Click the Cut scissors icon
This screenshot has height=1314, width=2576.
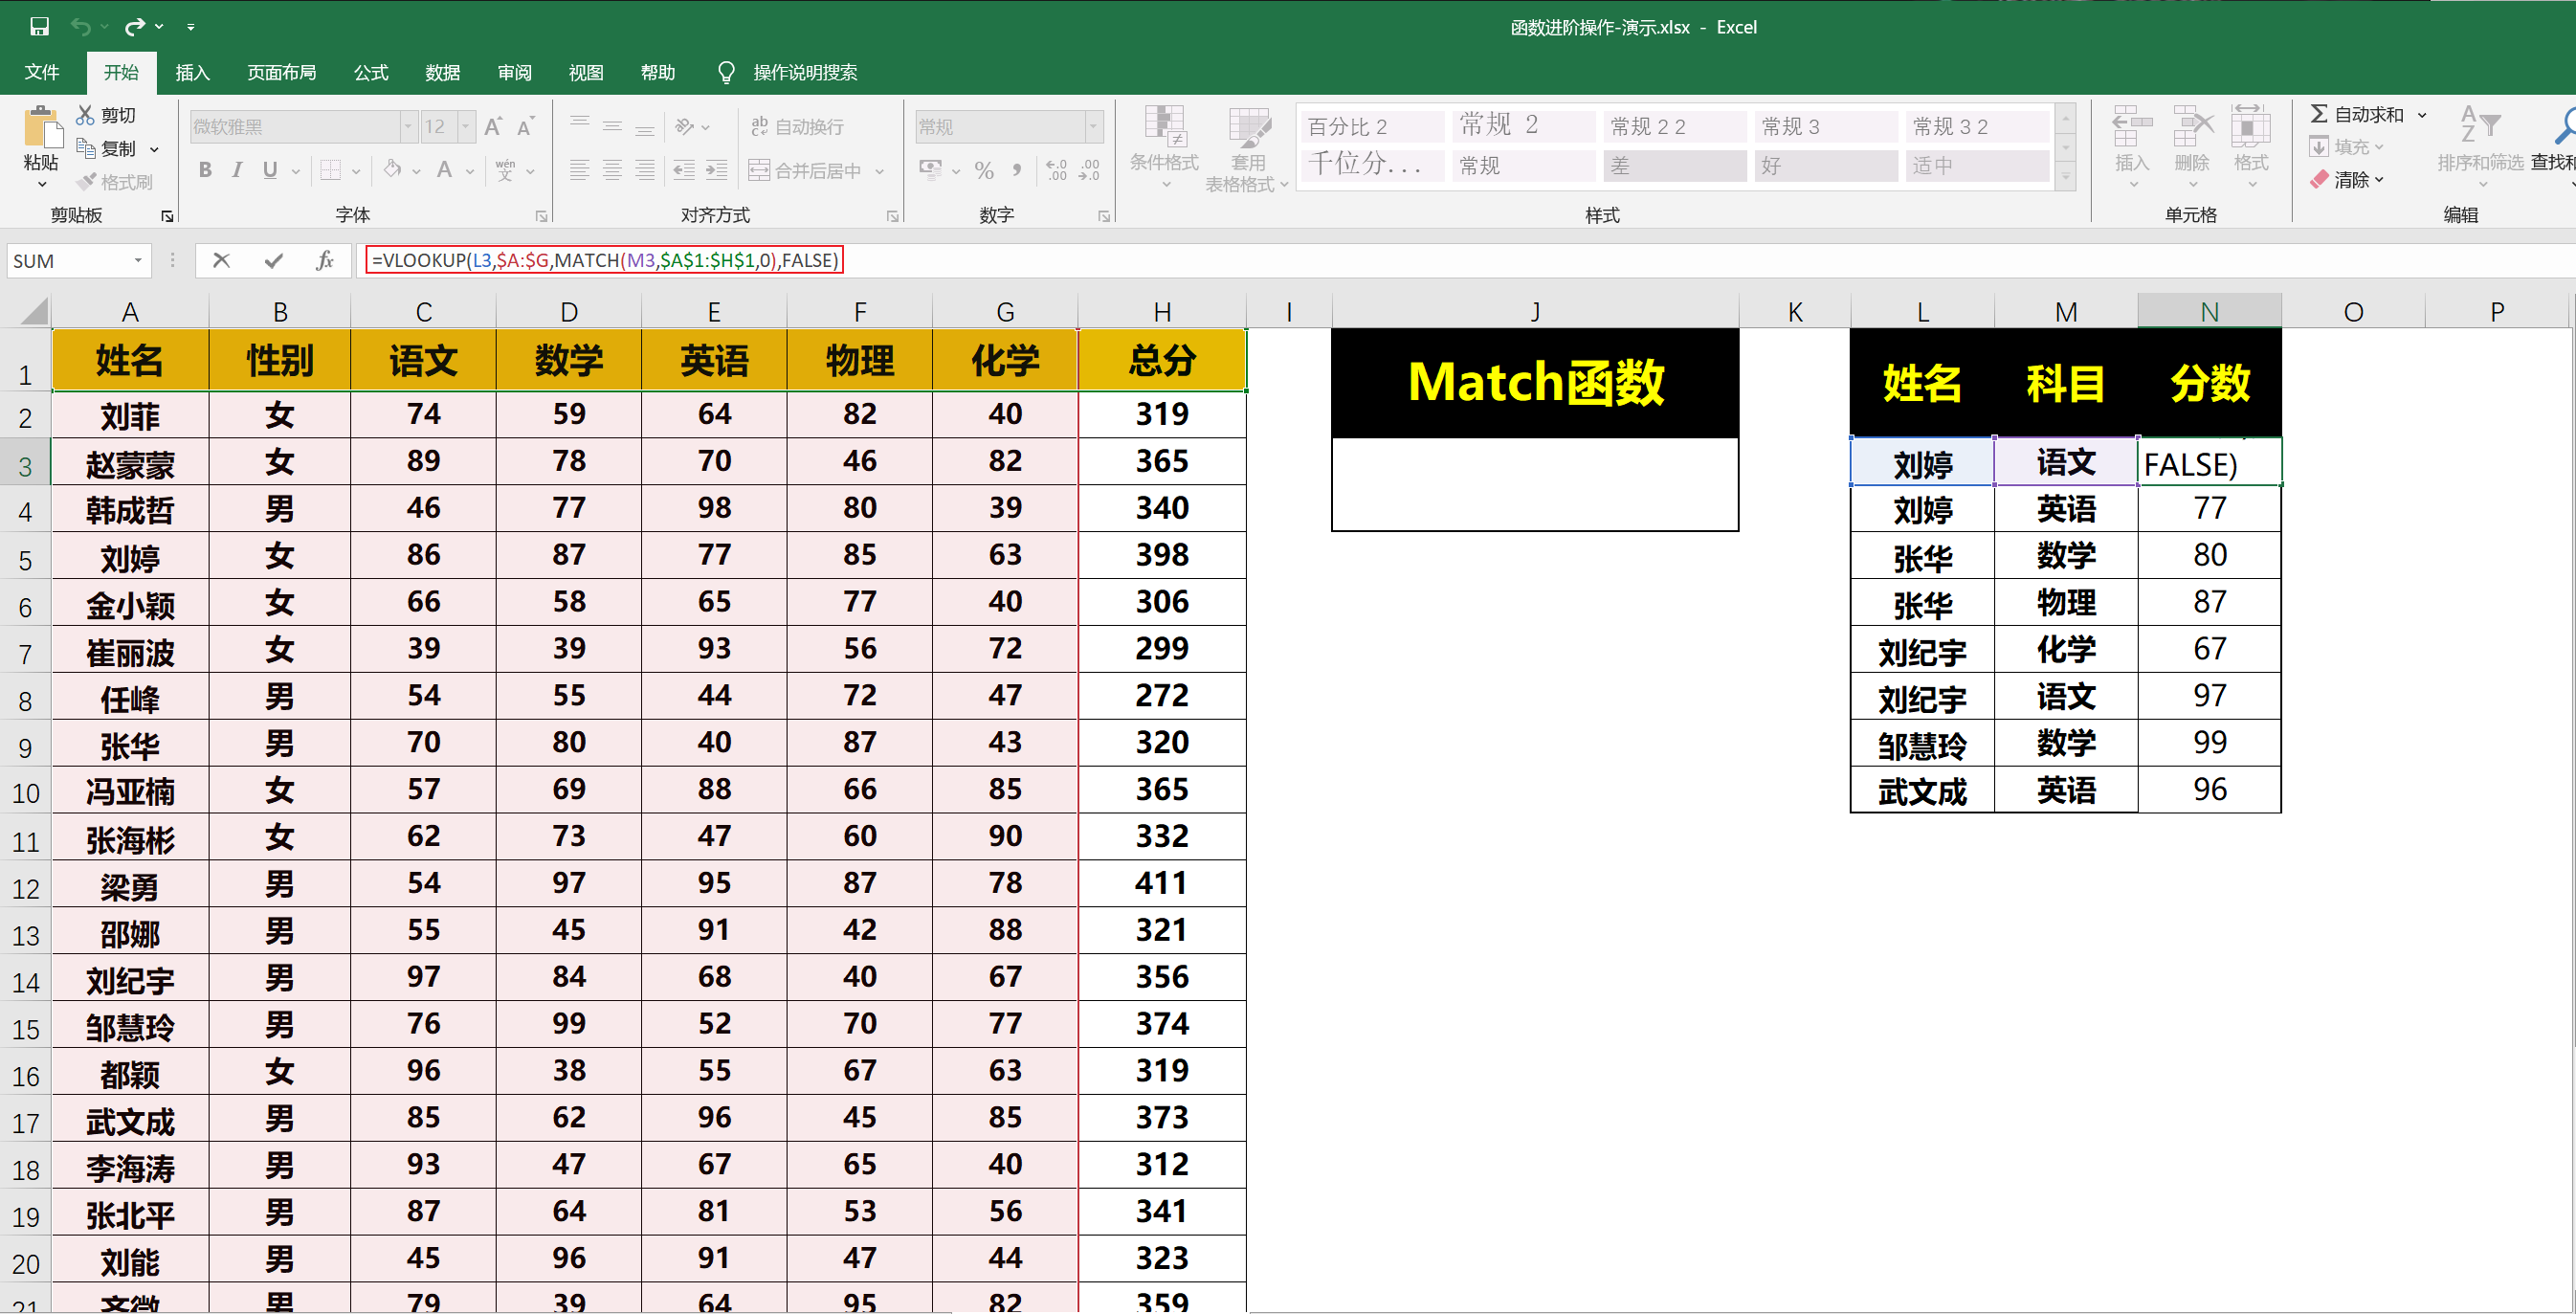click(86, 115)
